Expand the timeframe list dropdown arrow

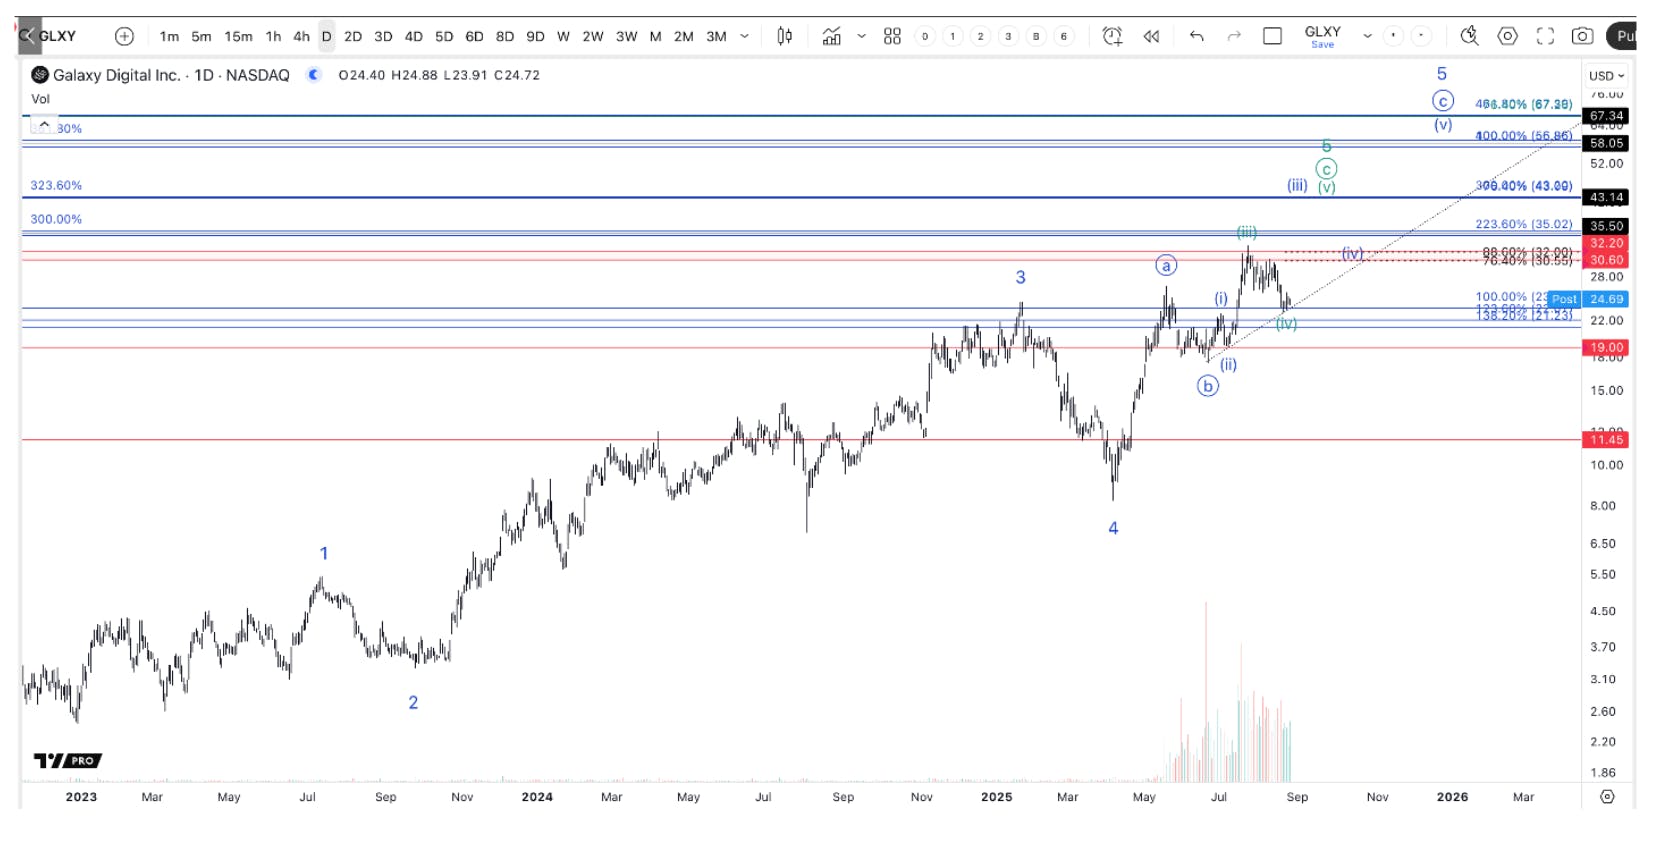(744, 36)
